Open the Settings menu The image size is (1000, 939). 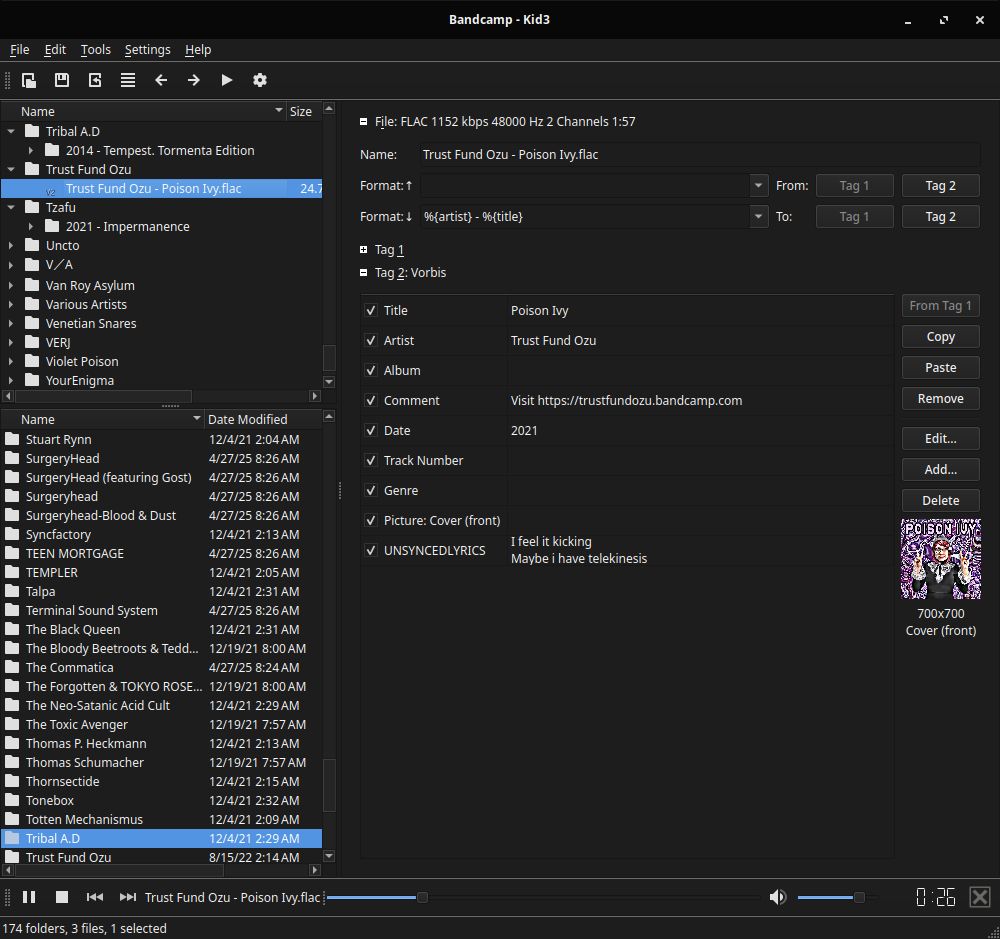coord(147,50)
